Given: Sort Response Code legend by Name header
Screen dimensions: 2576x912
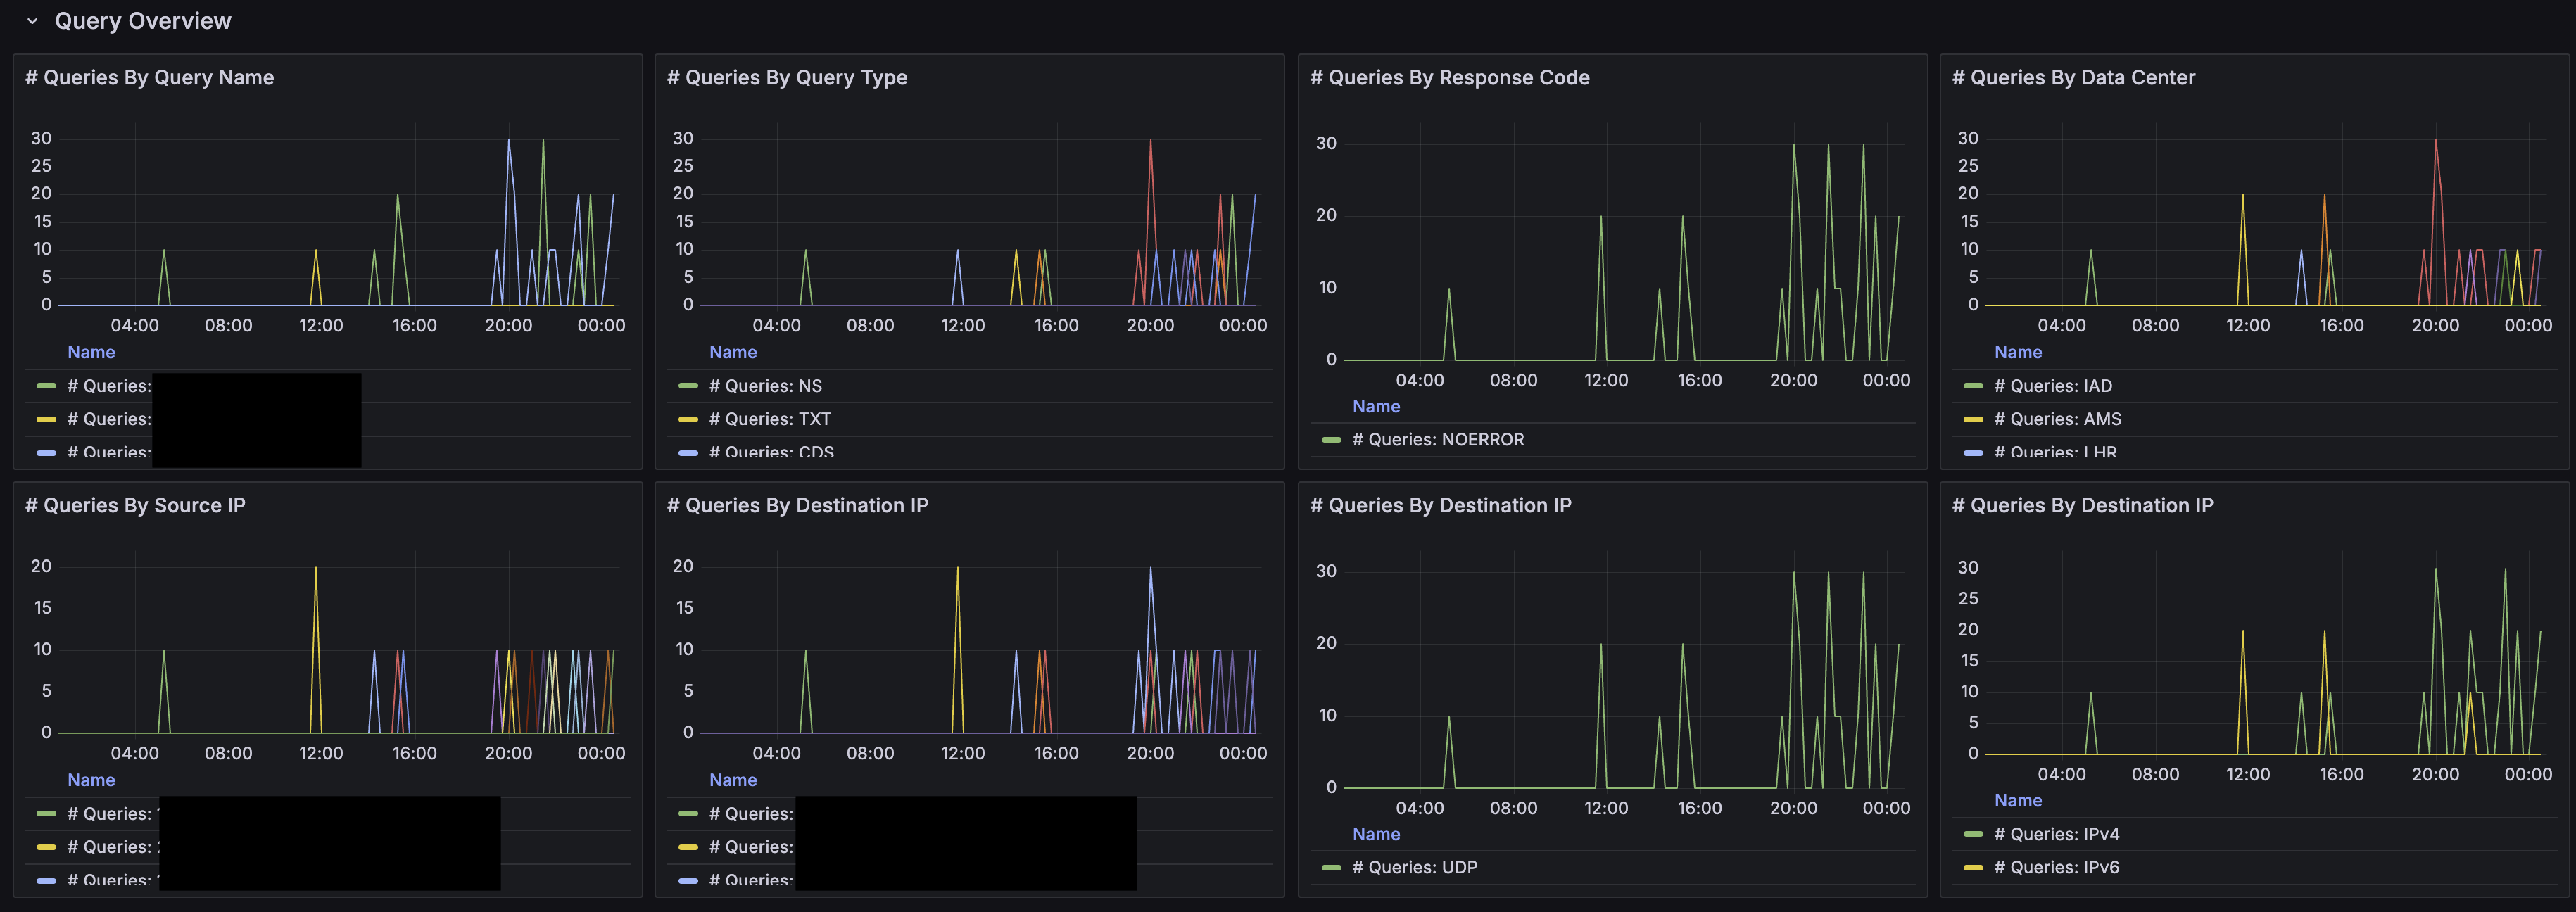Looking at the screenshot, I should click(x=1375, y=406).
